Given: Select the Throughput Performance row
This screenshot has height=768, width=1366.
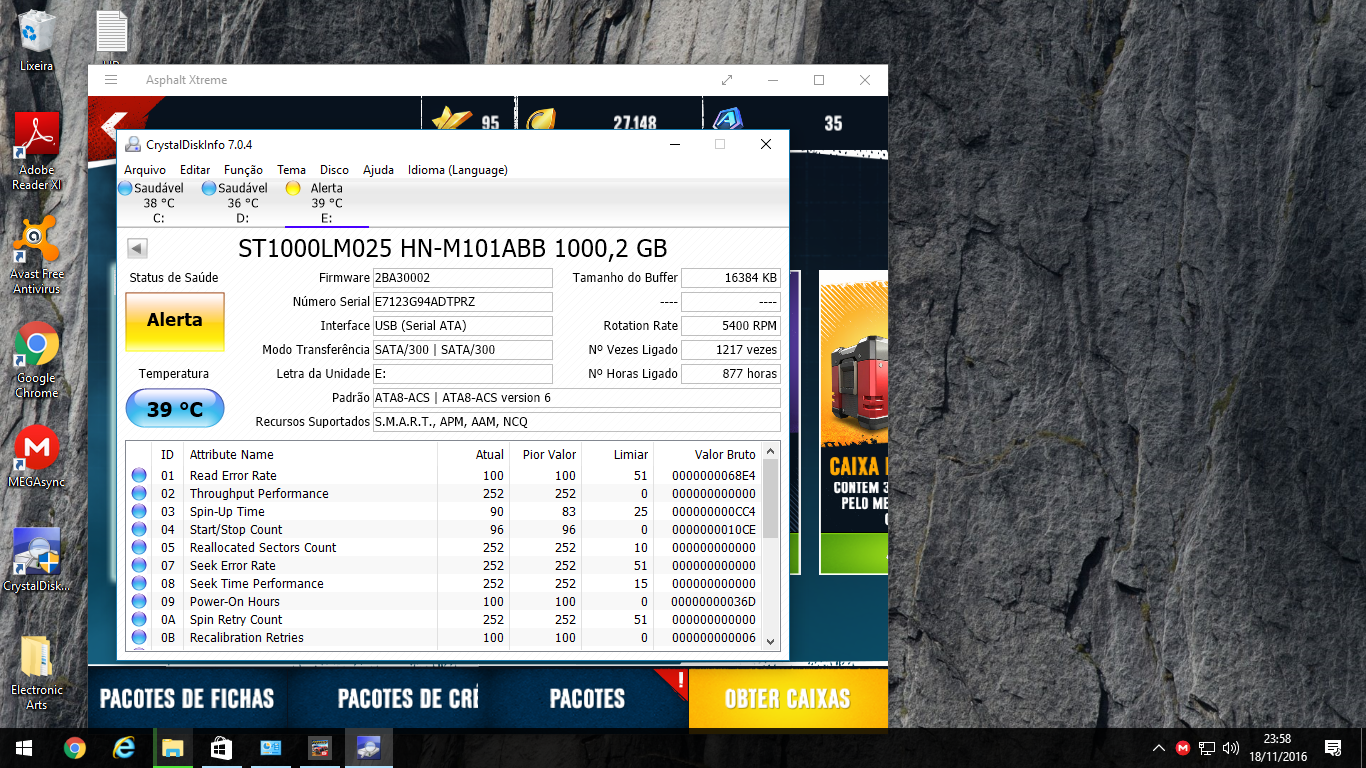Looking at the screenshot, I should pyautogui.click(x=444, y=494).
